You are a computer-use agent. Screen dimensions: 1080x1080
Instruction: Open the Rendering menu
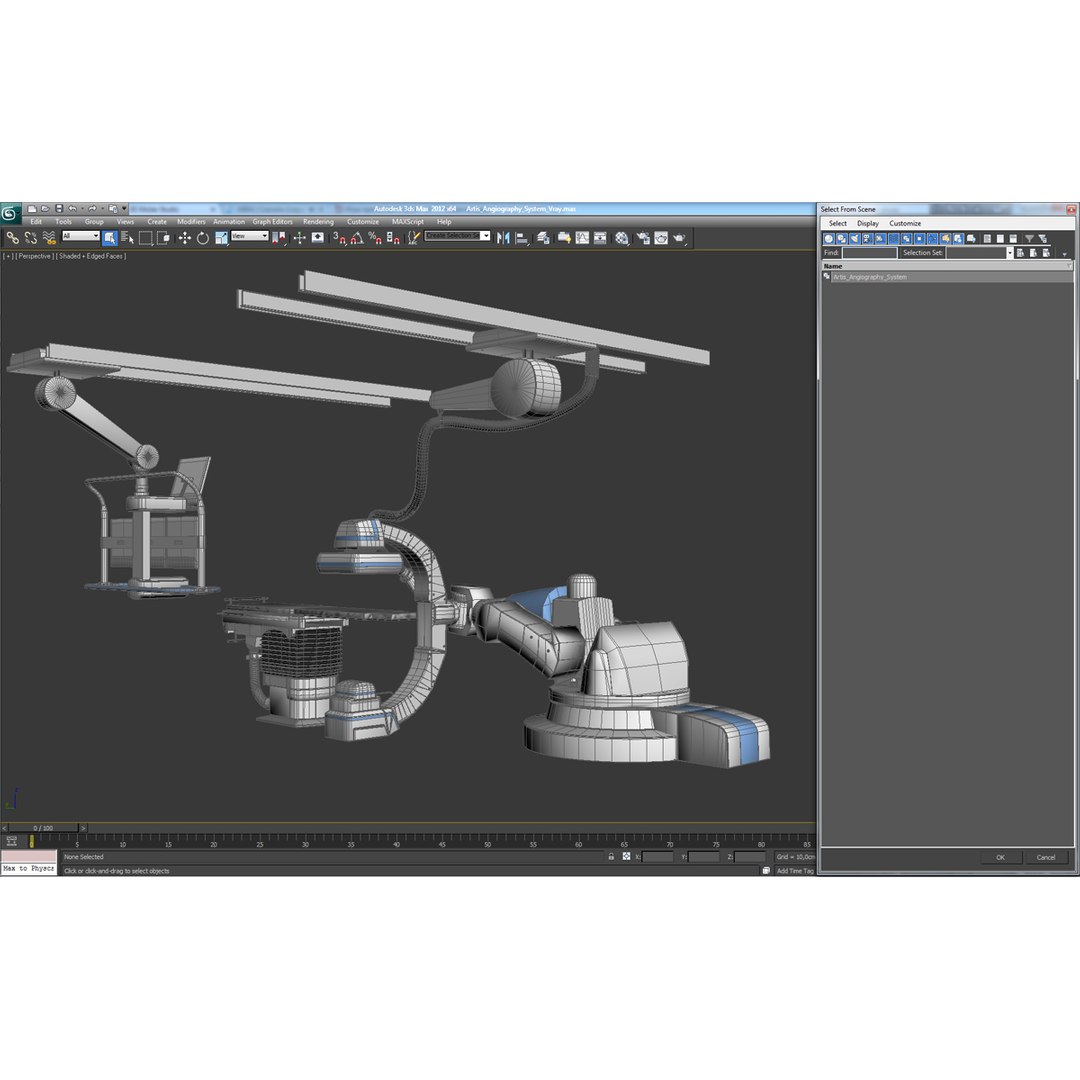tap(318, 222)
